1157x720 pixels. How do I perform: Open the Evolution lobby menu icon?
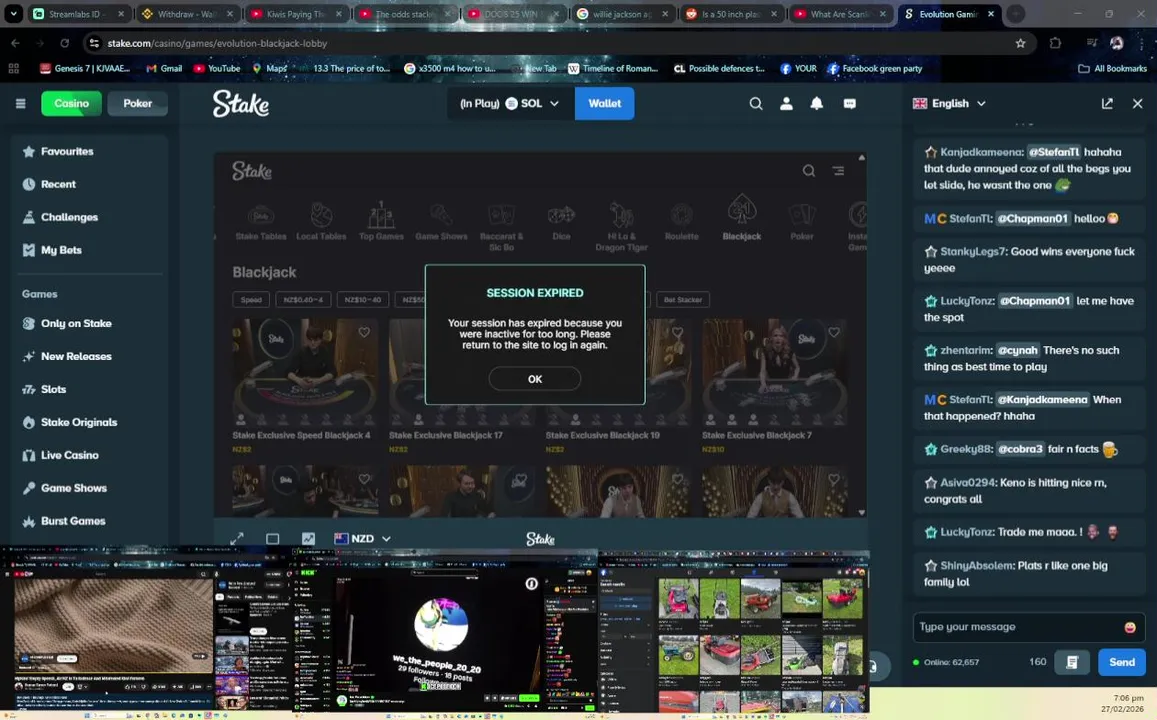[x=838, y=170]
